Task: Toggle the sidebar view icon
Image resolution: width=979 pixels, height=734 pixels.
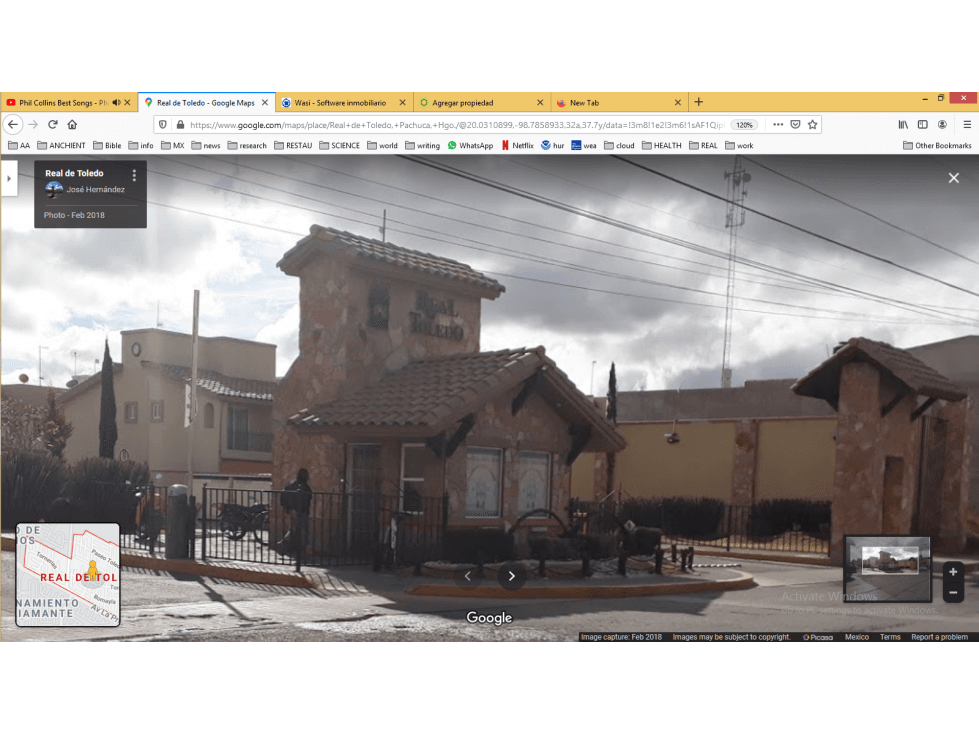Action: coord(923,124)
